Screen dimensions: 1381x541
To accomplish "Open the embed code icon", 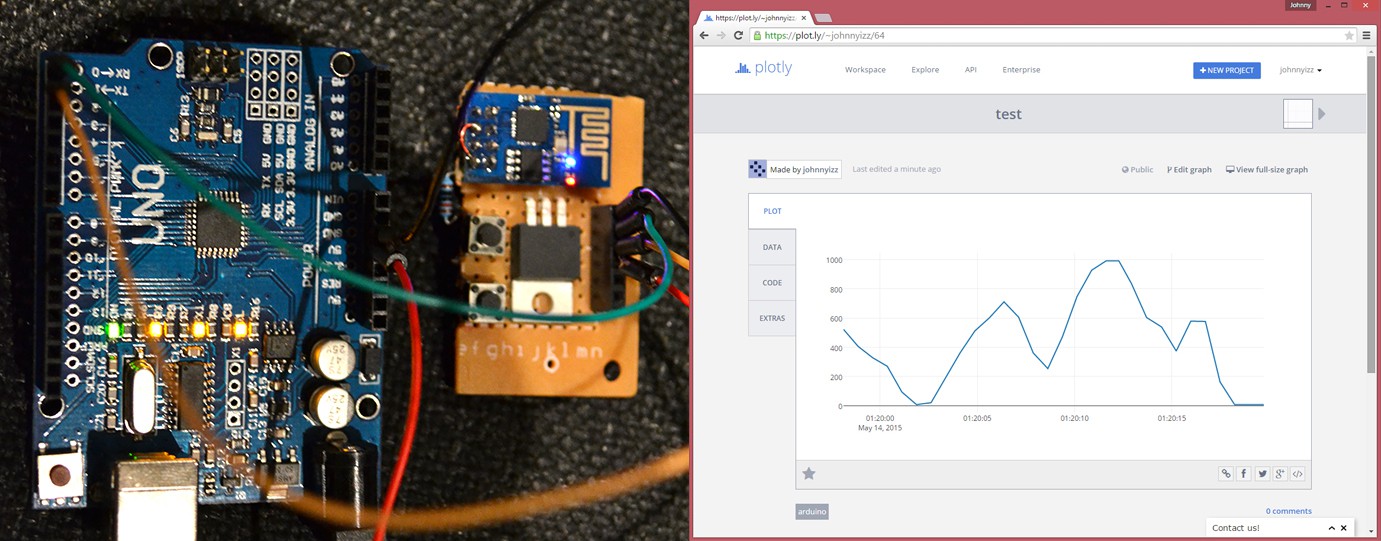I will pos(1297,474).
